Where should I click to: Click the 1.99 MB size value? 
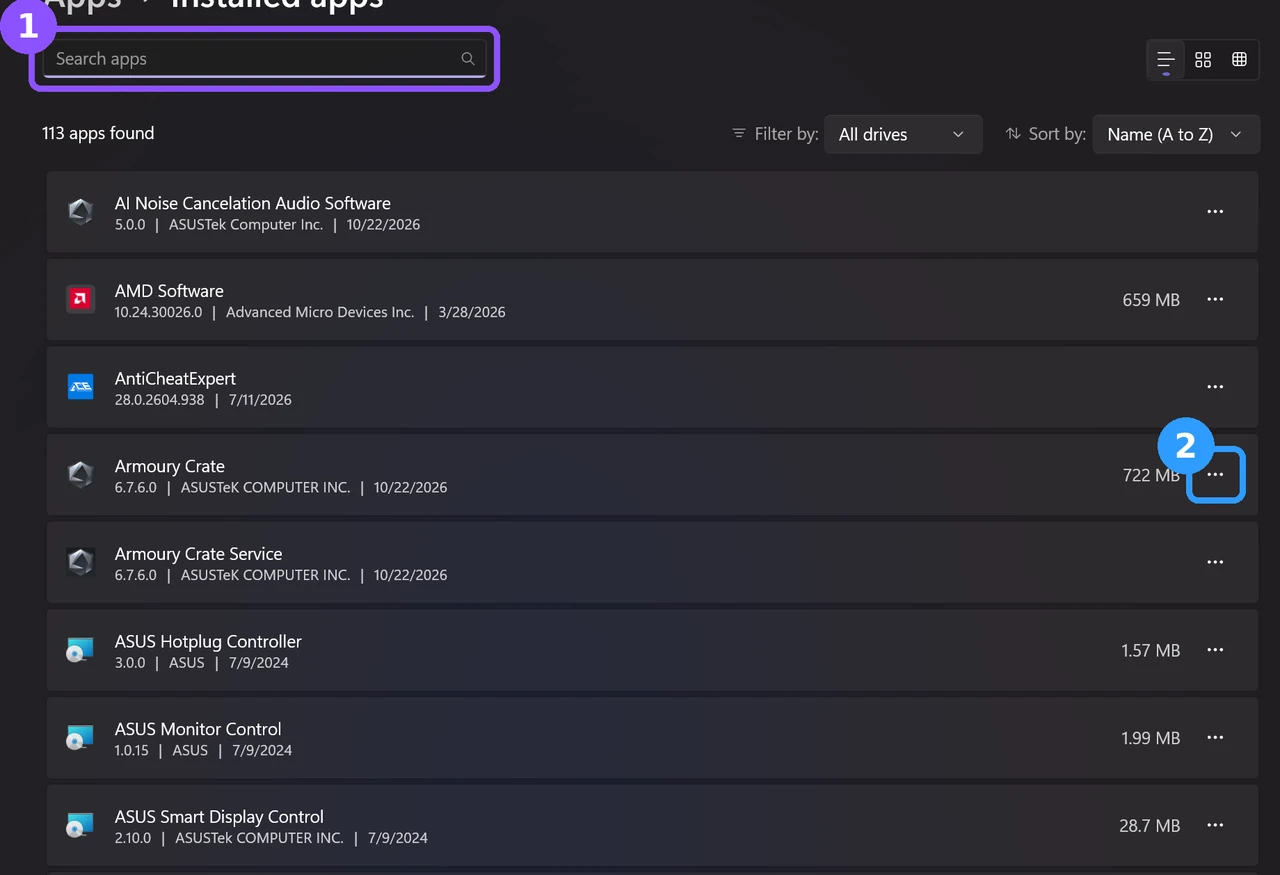point(1150,738)
